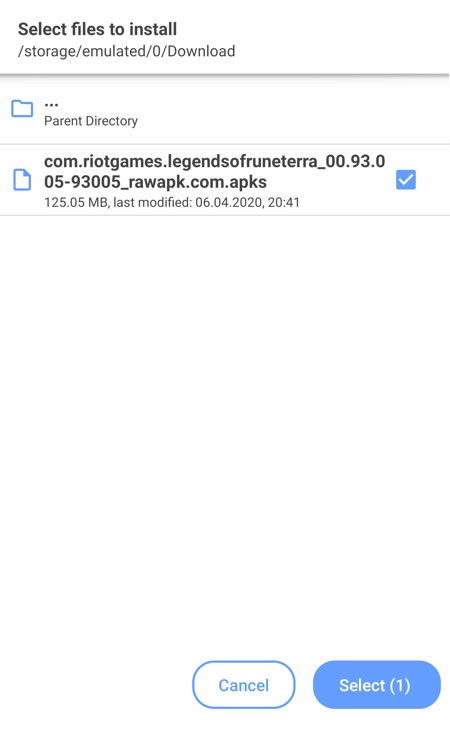This screenshot has height=729, width=450.
Task: Open the Parent Directory entry
Action: click(225, 111)
